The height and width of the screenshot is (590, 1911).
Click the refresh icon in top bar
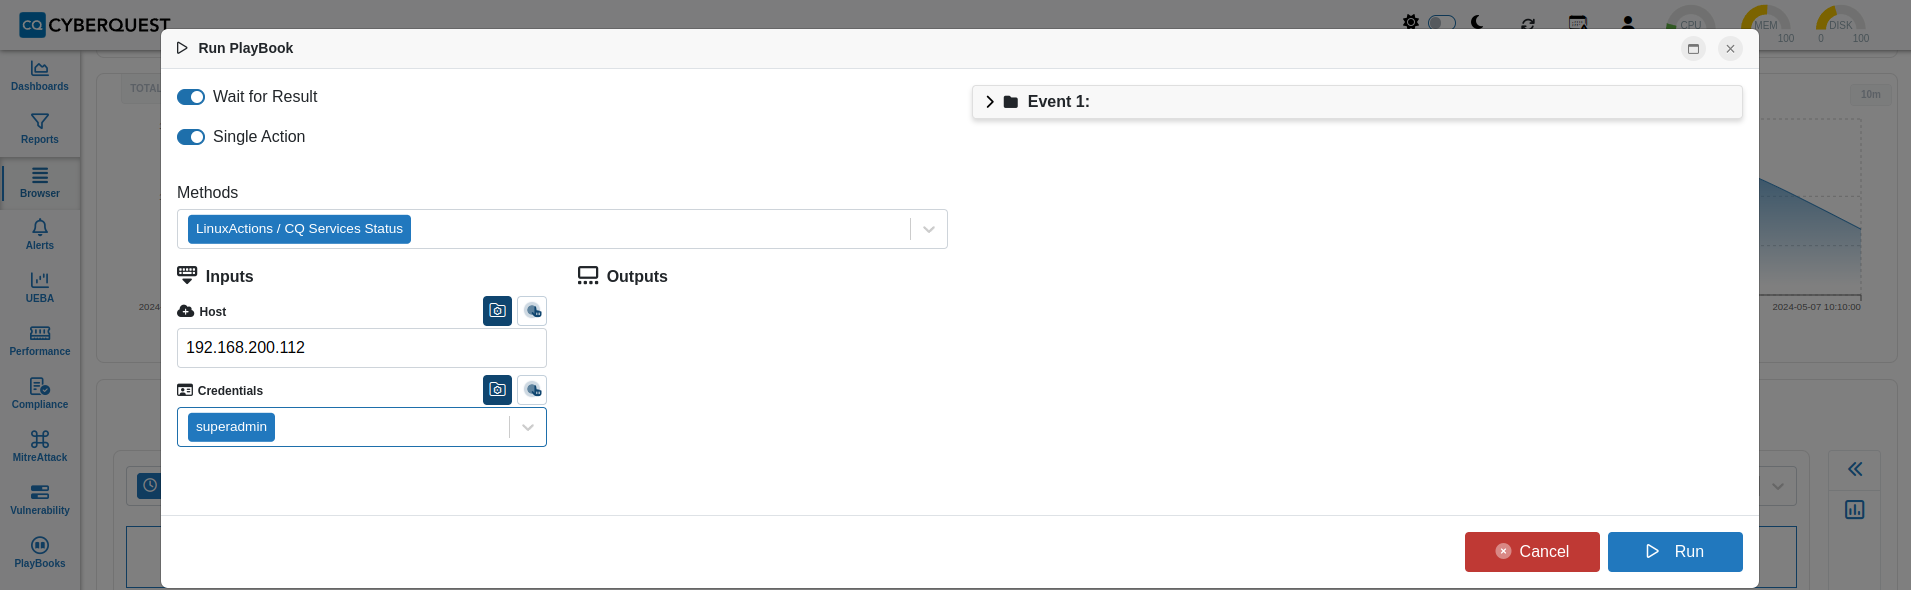pos(1528,24)
